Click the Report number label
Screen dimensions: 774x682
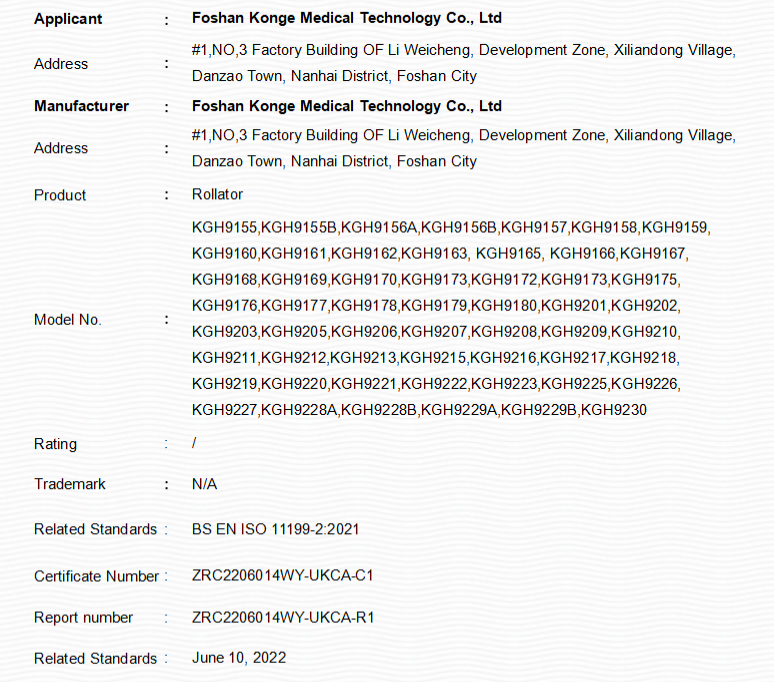coord(83,618)
